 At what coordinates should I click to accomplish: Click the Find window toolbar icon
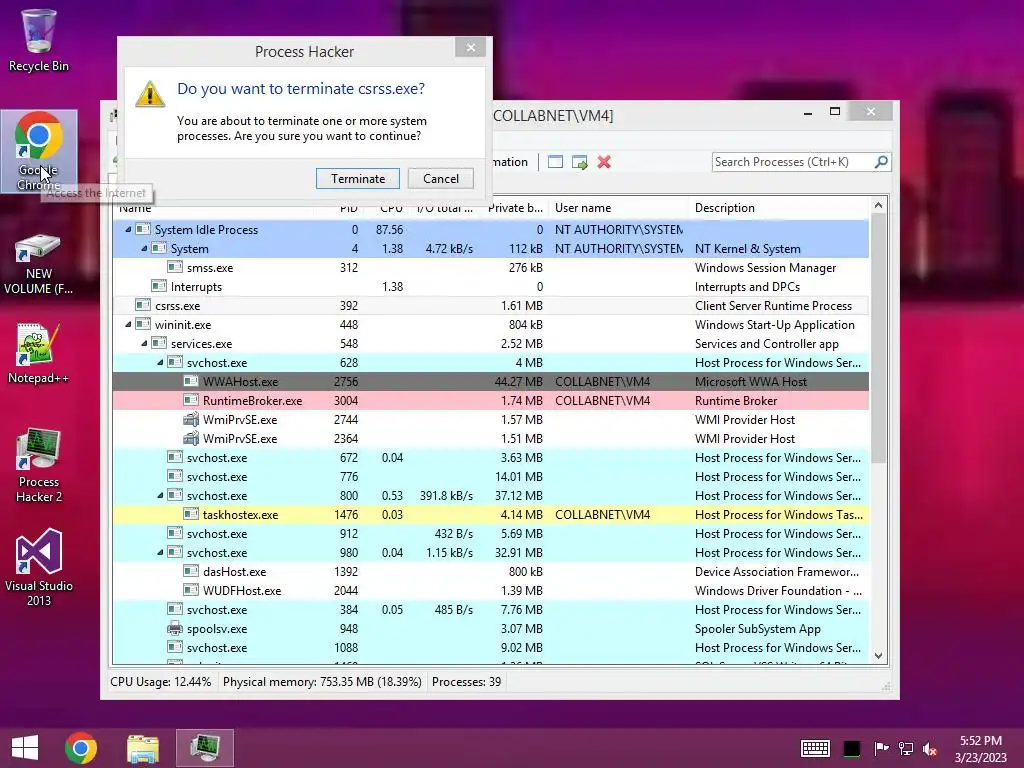point(555,162)
